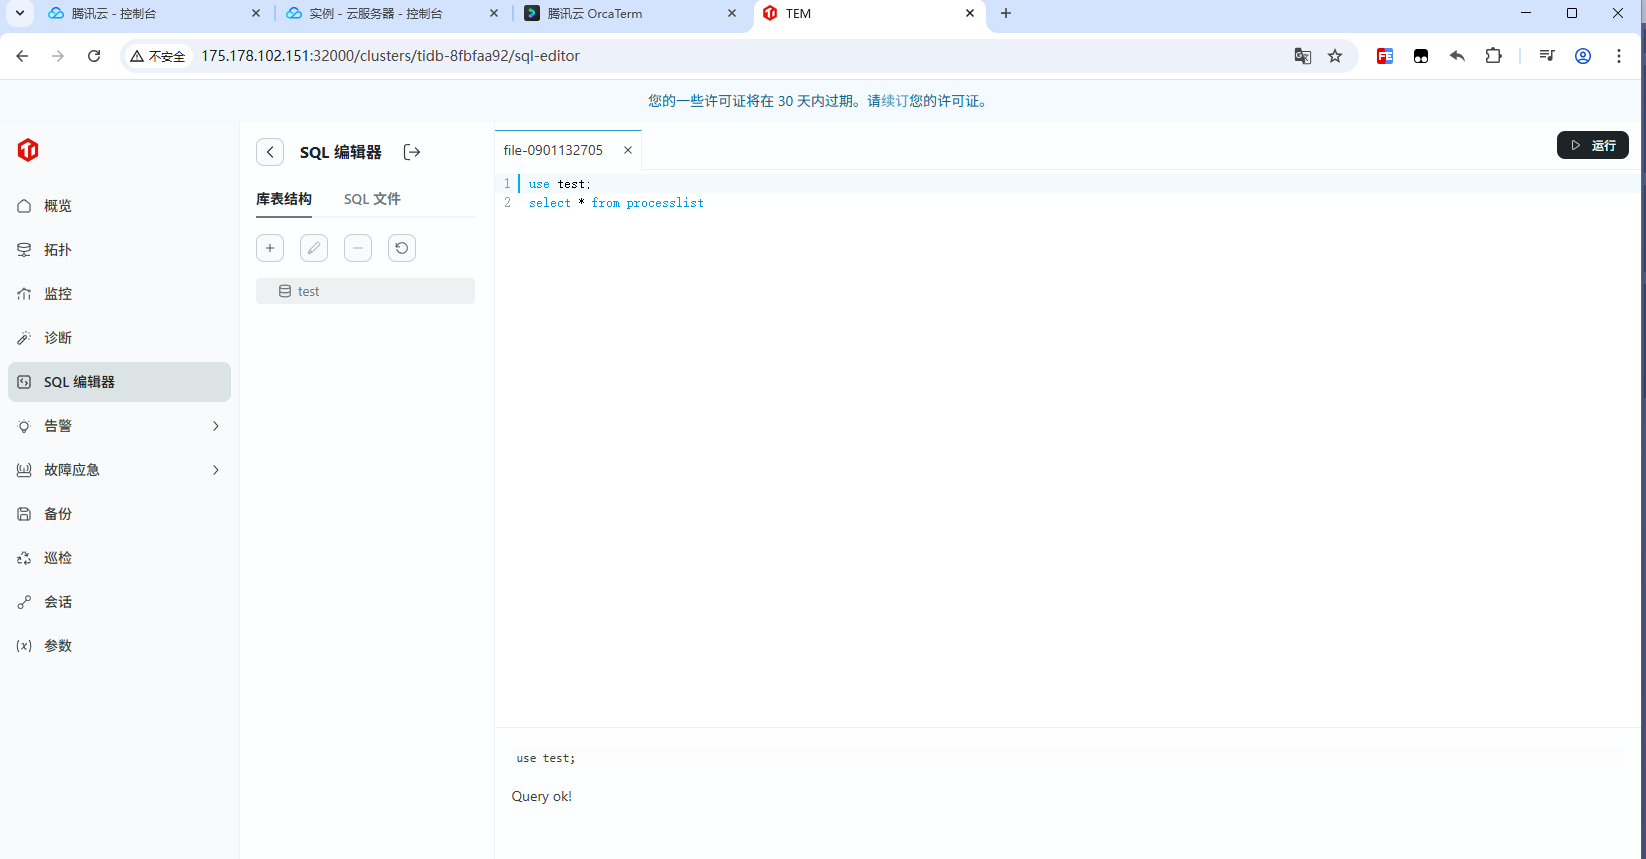Image resolution: width=1646 pixels, height=859 pixels.
Task: Click the 续订 license renewal link
Action: coord(895,101)
